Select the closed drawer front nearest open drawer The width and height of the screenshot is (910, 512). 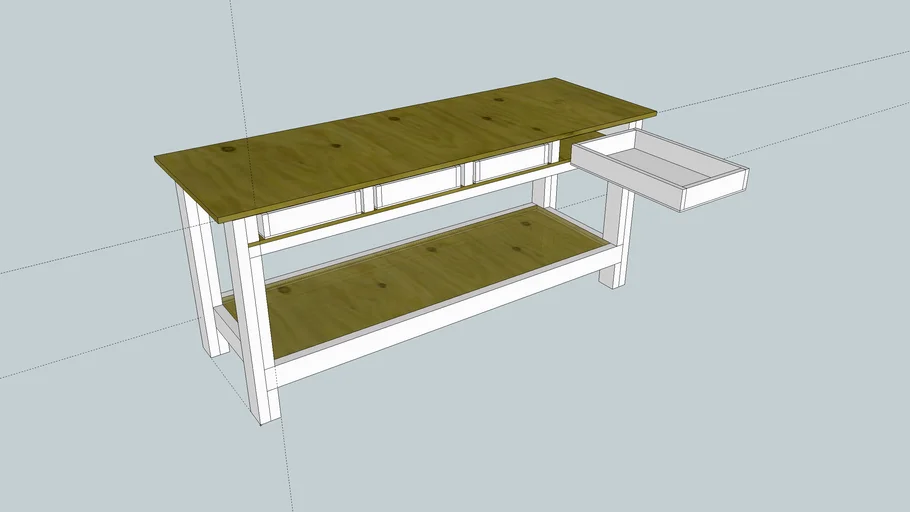coord(512,163)
